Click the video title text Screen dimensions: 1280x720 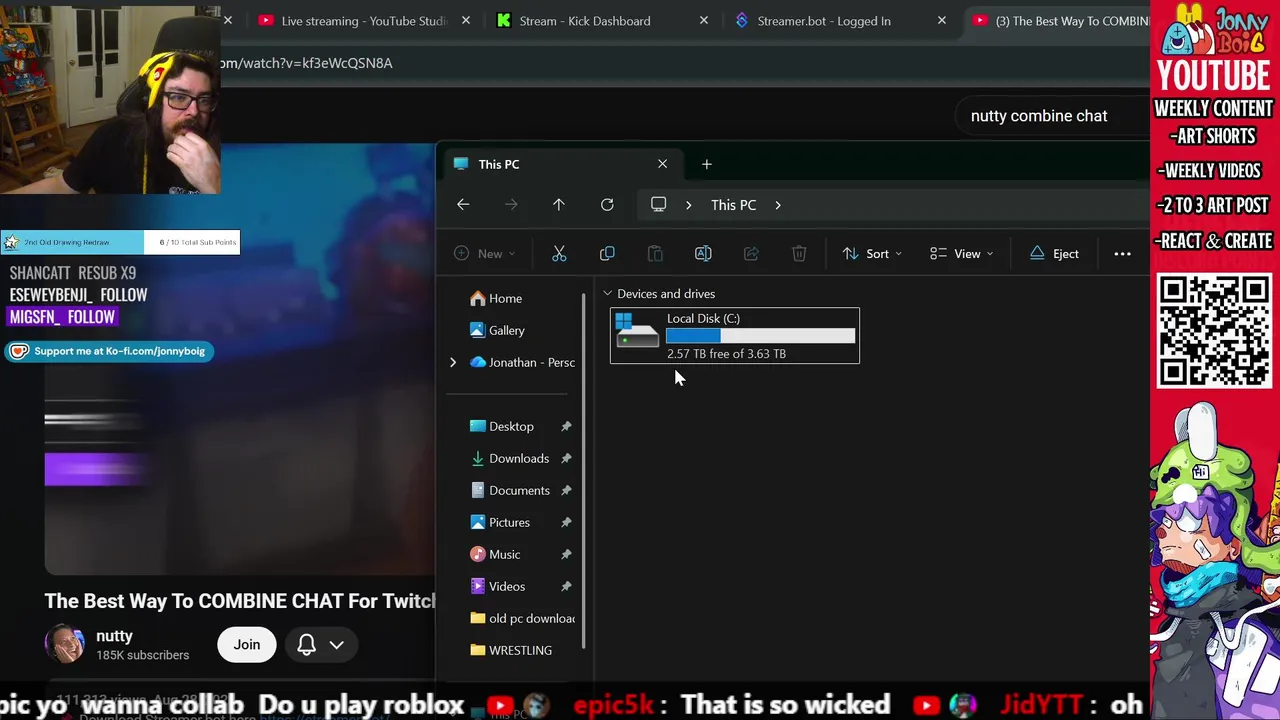[240, 601]
